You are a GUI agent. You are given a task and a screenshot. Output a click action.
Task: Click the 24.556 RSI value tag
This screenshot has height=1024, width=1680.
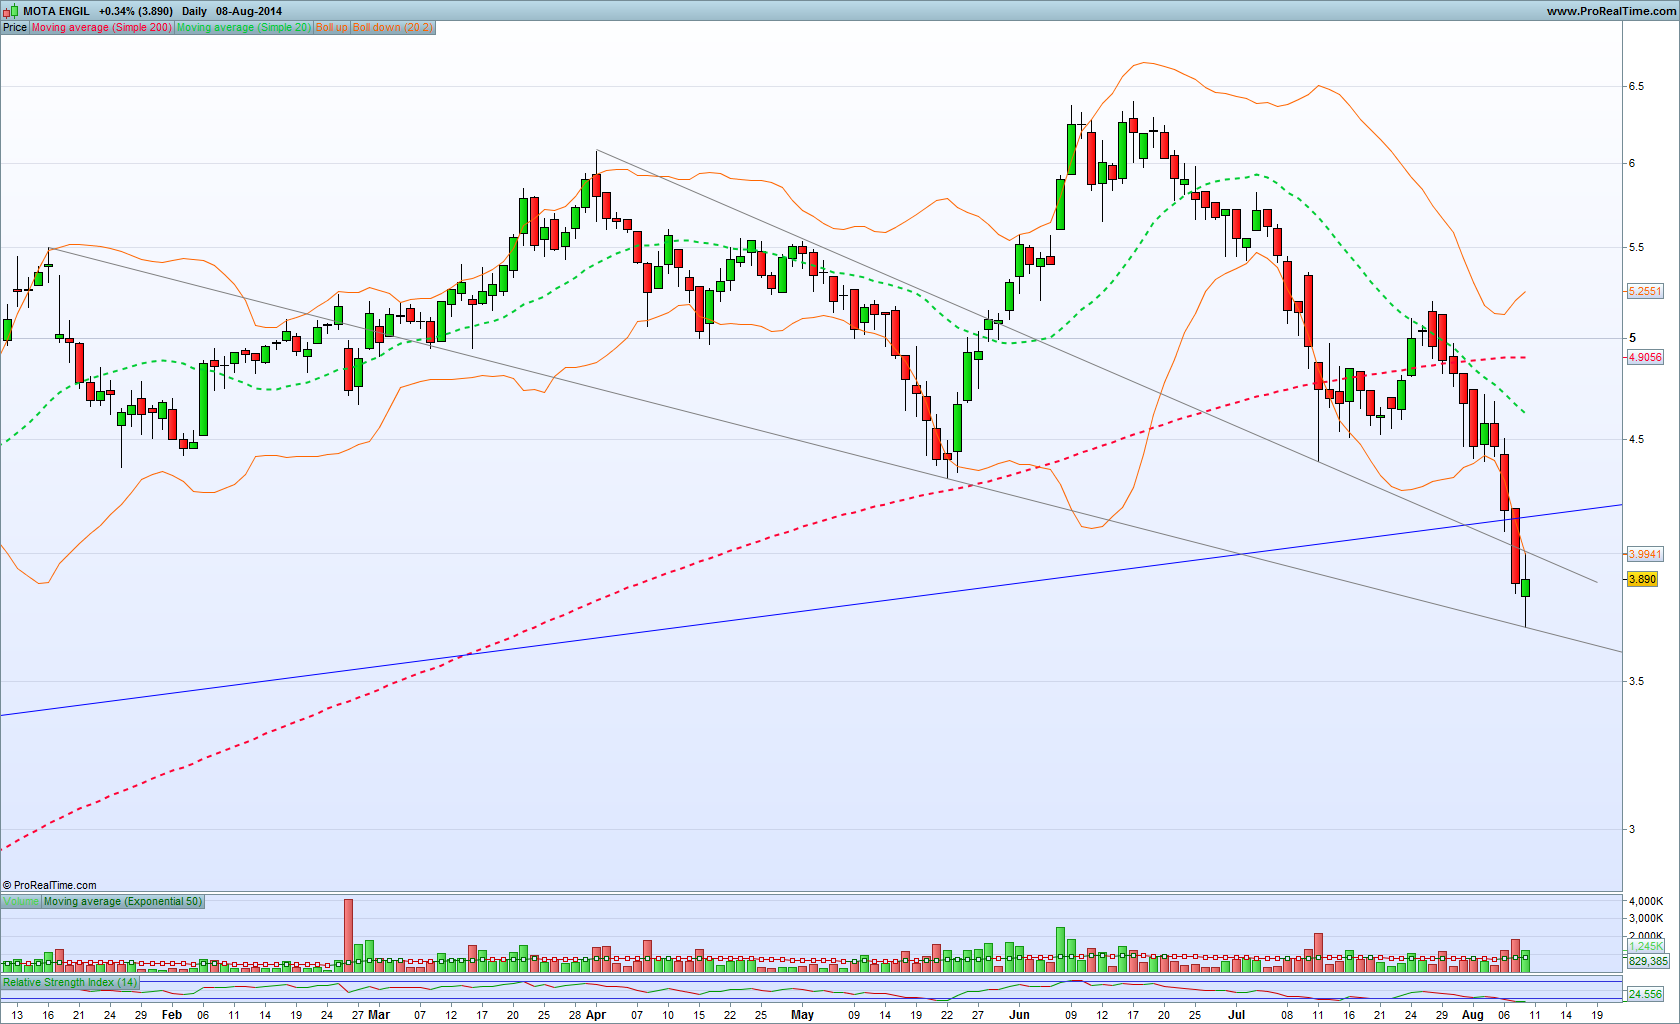click(x=1645, y=994)
